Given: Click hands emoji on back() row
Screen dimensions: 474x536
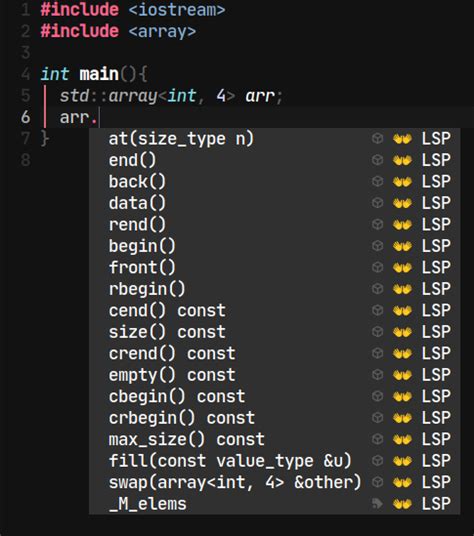Looking at the screenshot, I should coord(402,182).
